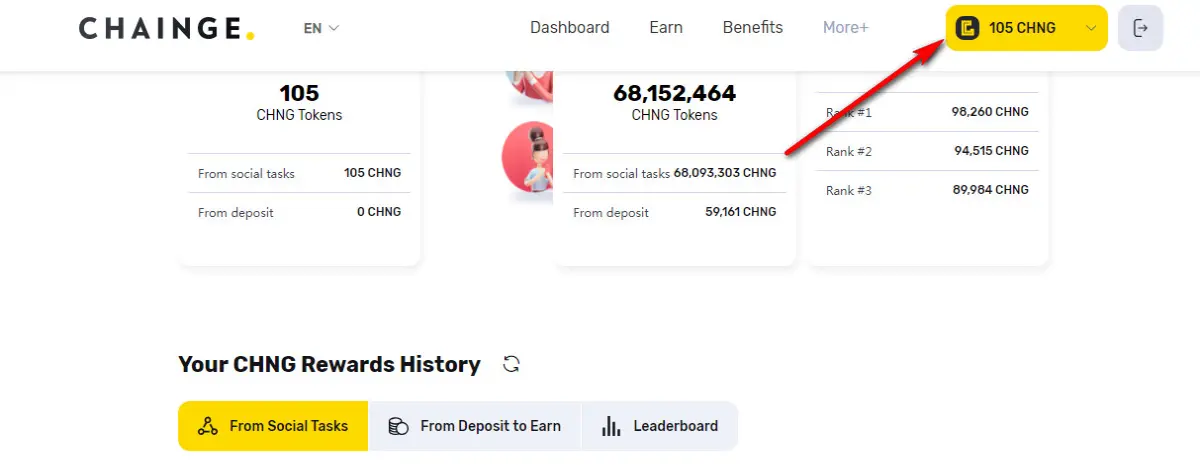Click the 98,260 CHNG value

click(990, 112)
